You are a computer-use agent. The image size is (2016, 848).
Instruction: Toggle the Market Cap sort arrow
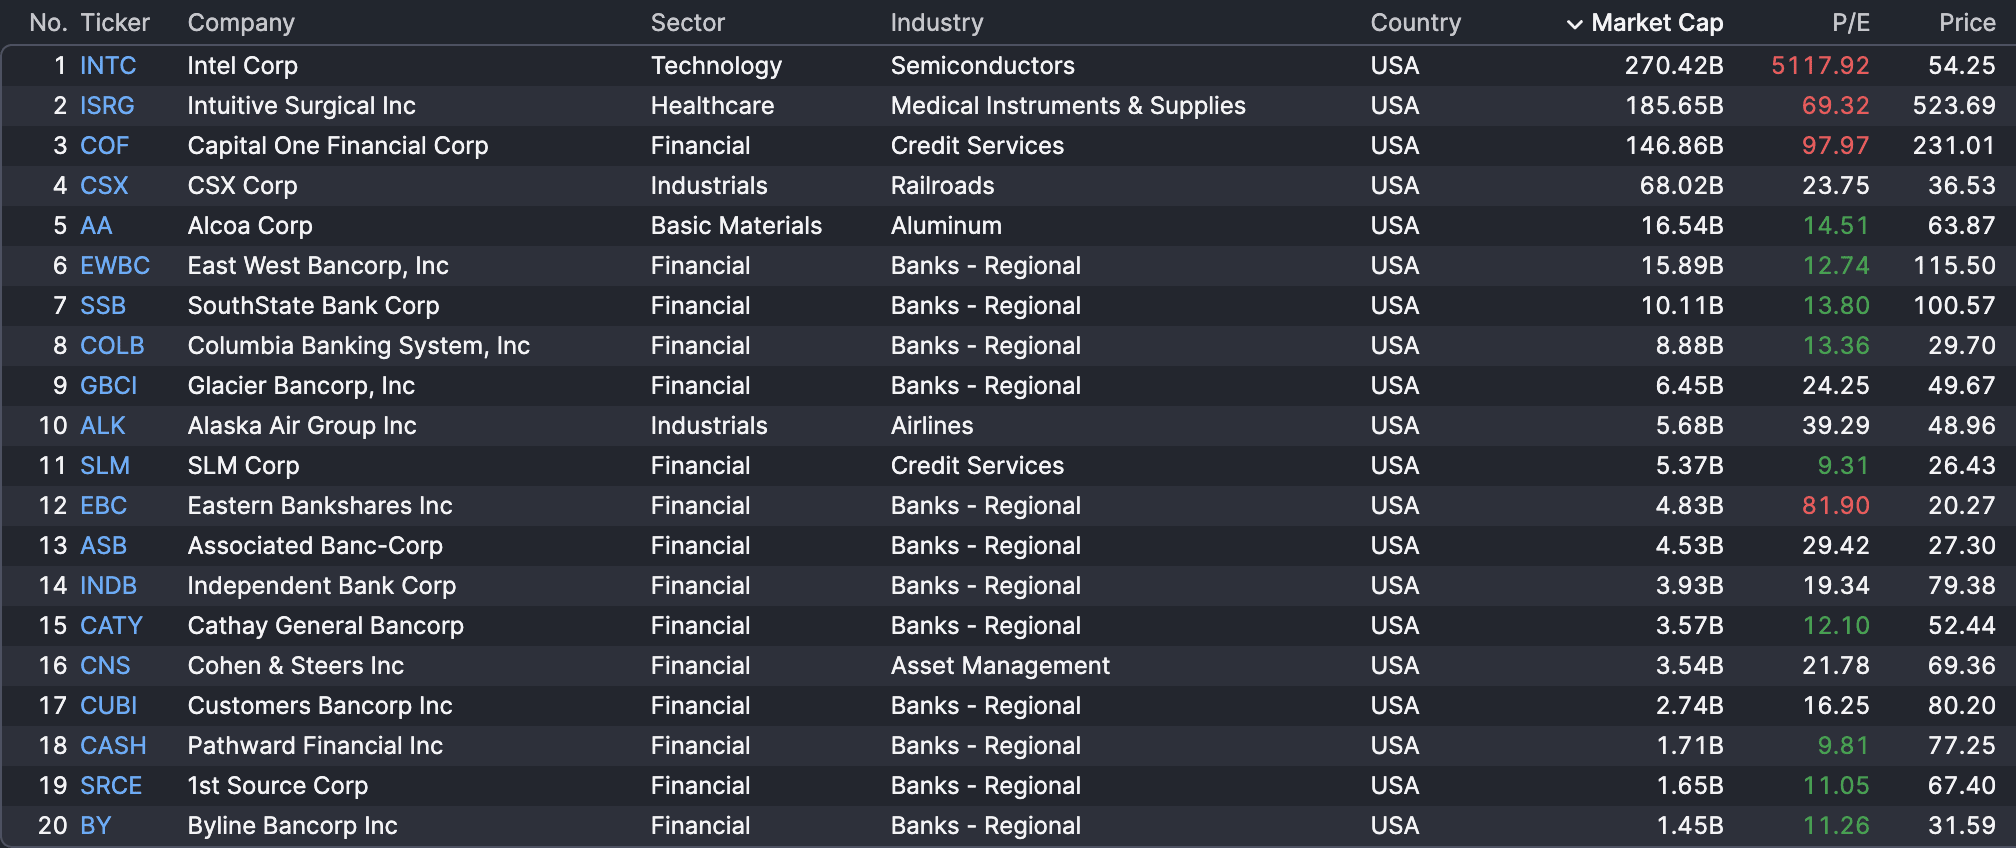(1574, 24)
